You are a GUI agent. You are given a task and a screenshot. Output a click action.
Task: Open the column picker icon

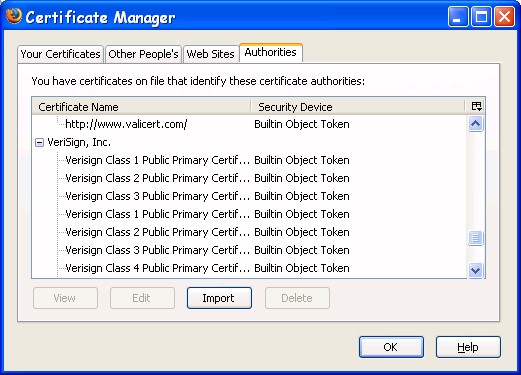pos(476,106)
